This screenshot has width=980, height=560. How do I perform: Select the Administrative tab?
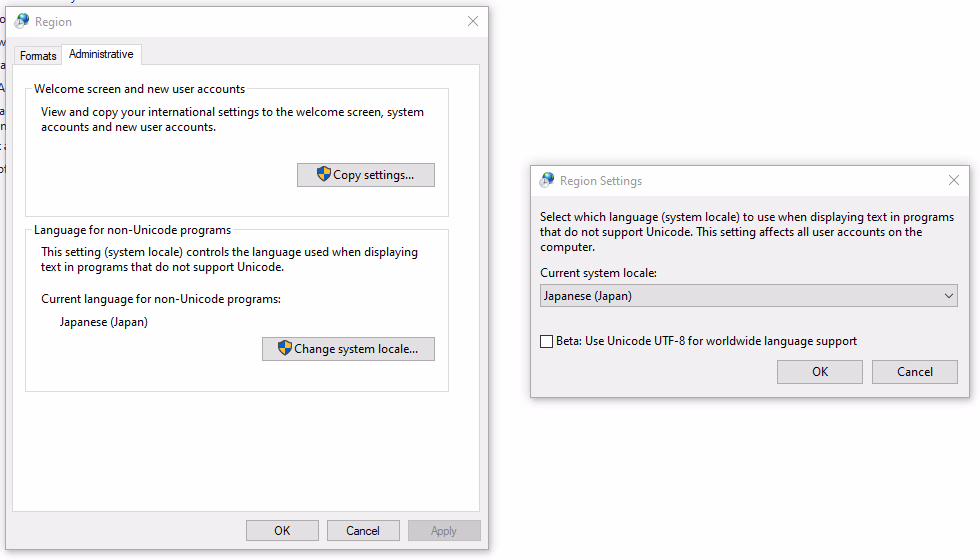[x=101, y=54]
